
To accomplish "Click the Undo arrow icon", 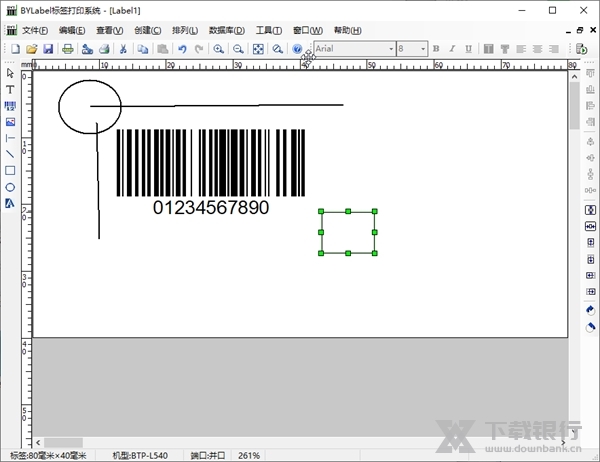I will click(x=182, y=48).
